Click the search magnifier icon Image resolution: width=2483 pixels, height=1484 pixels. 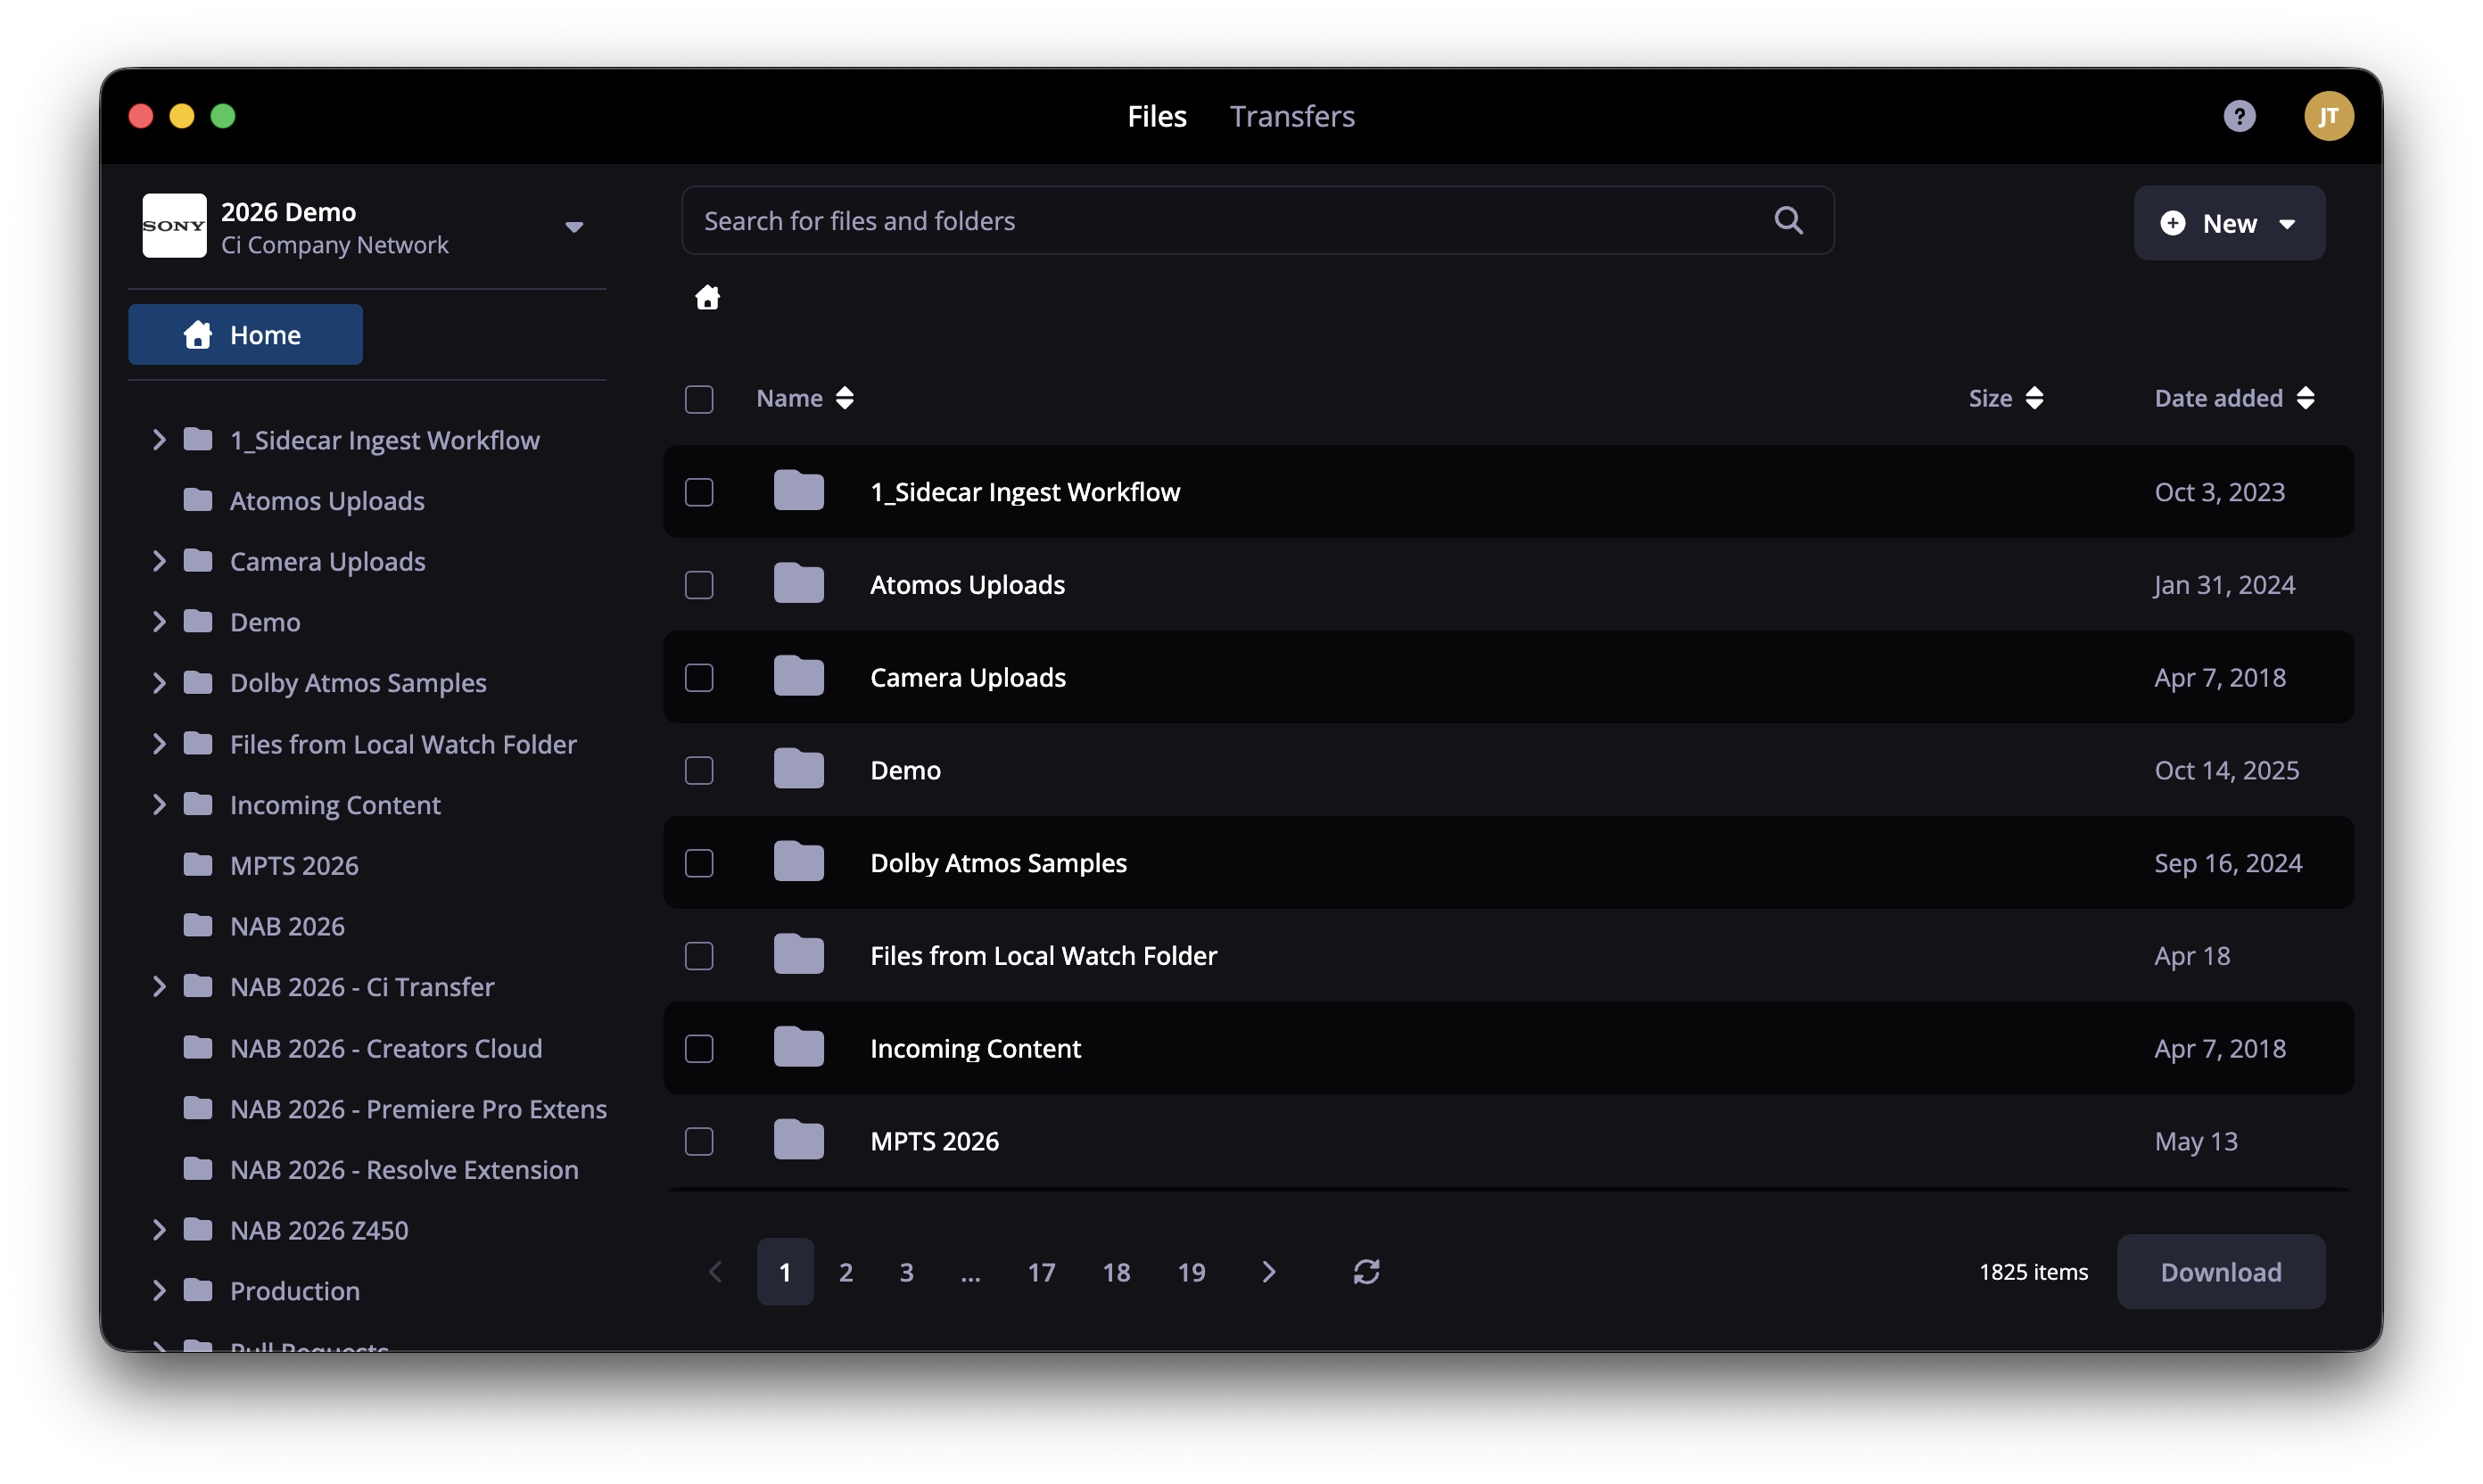(1788, 220)
